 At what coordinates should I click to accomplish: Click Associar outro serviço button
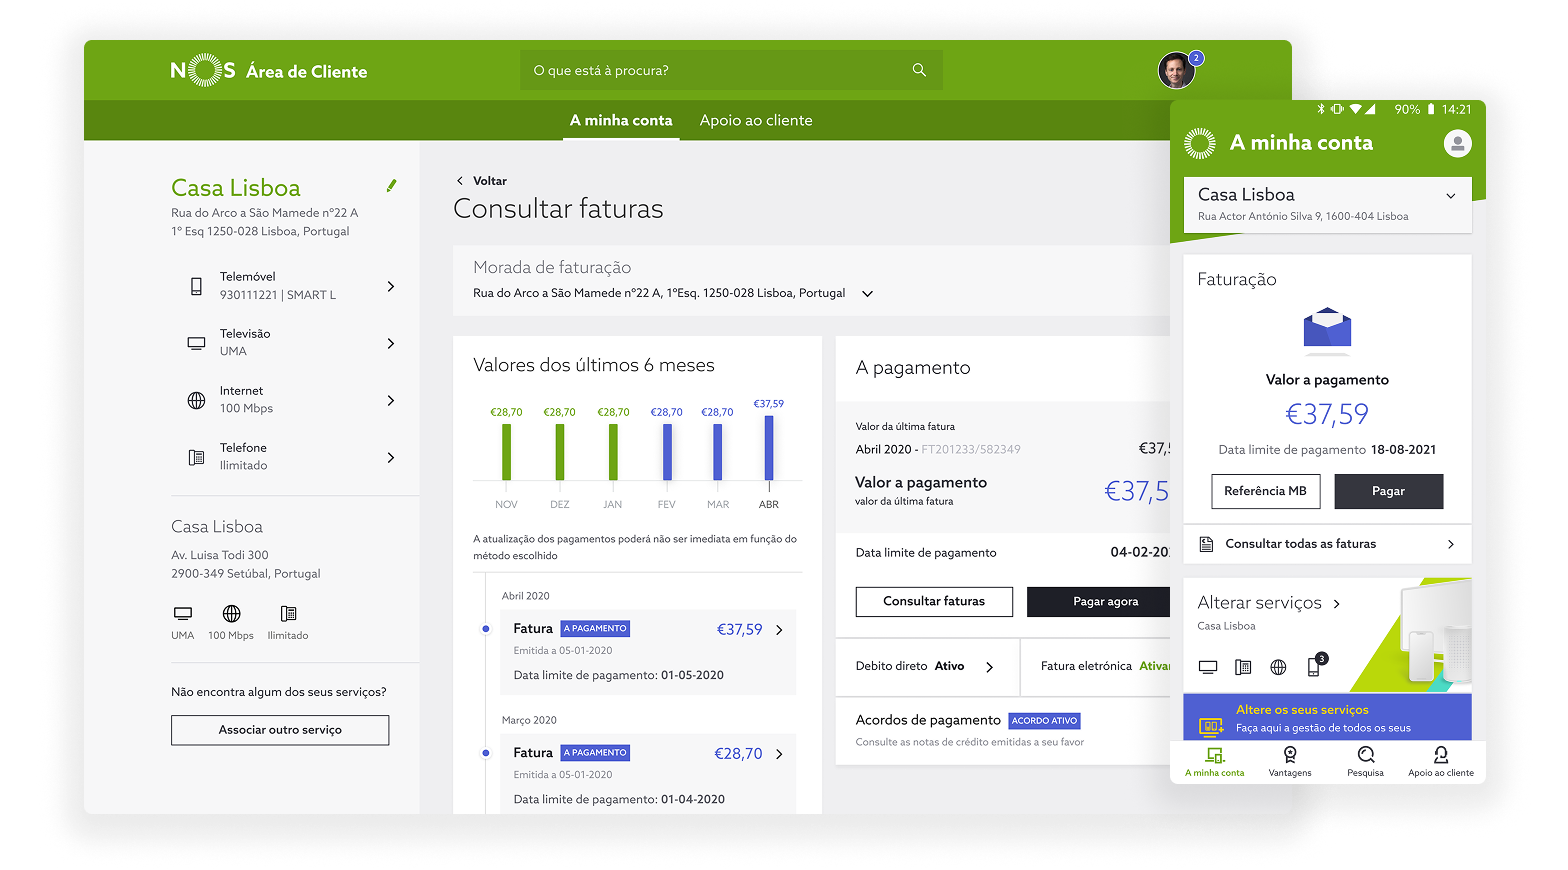coord(280,730)
